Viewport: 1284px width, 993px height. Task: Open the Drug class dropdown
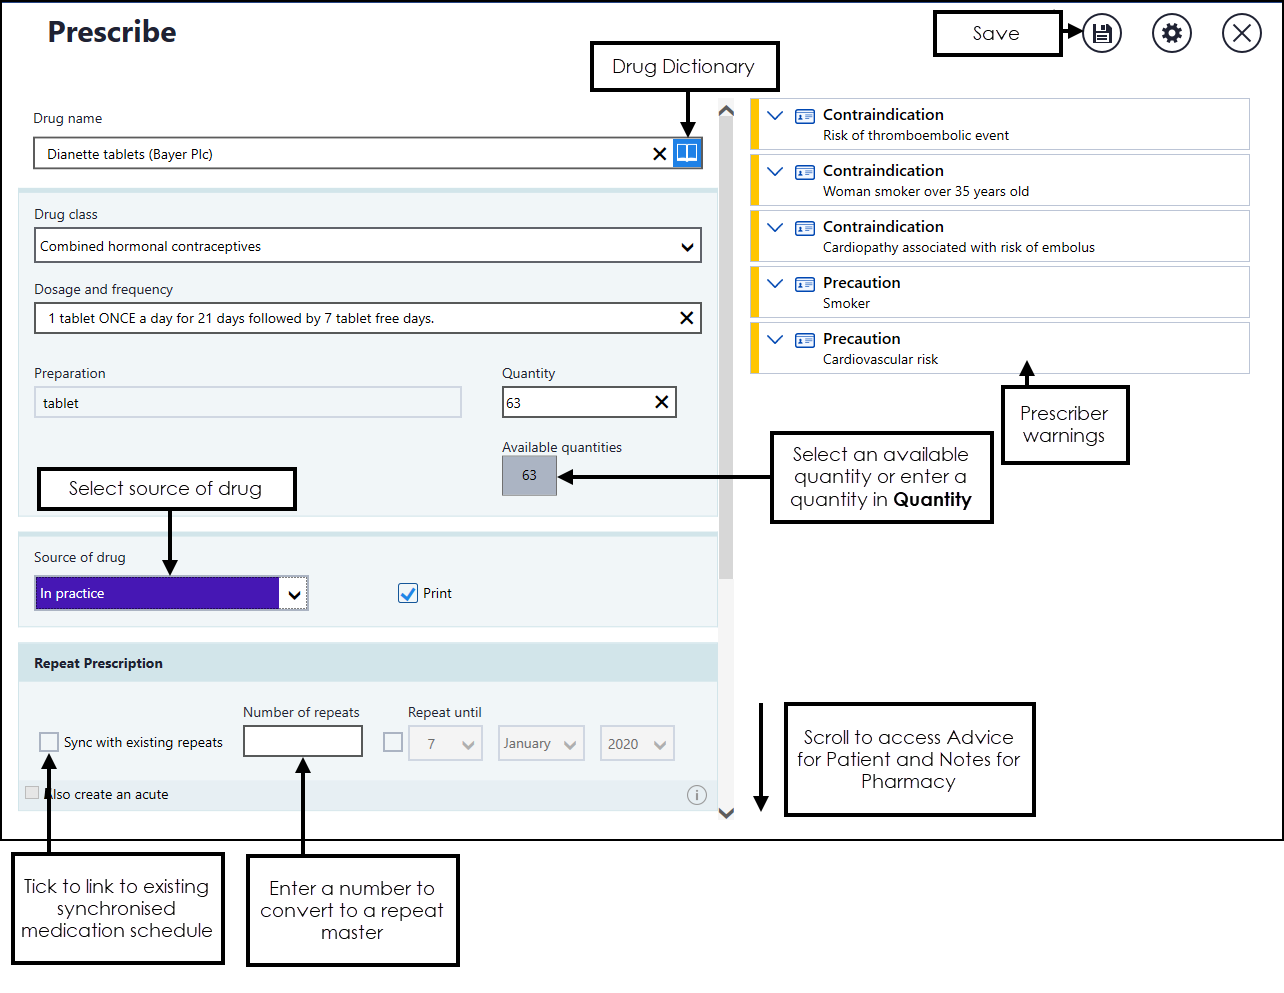click(687, 247)
